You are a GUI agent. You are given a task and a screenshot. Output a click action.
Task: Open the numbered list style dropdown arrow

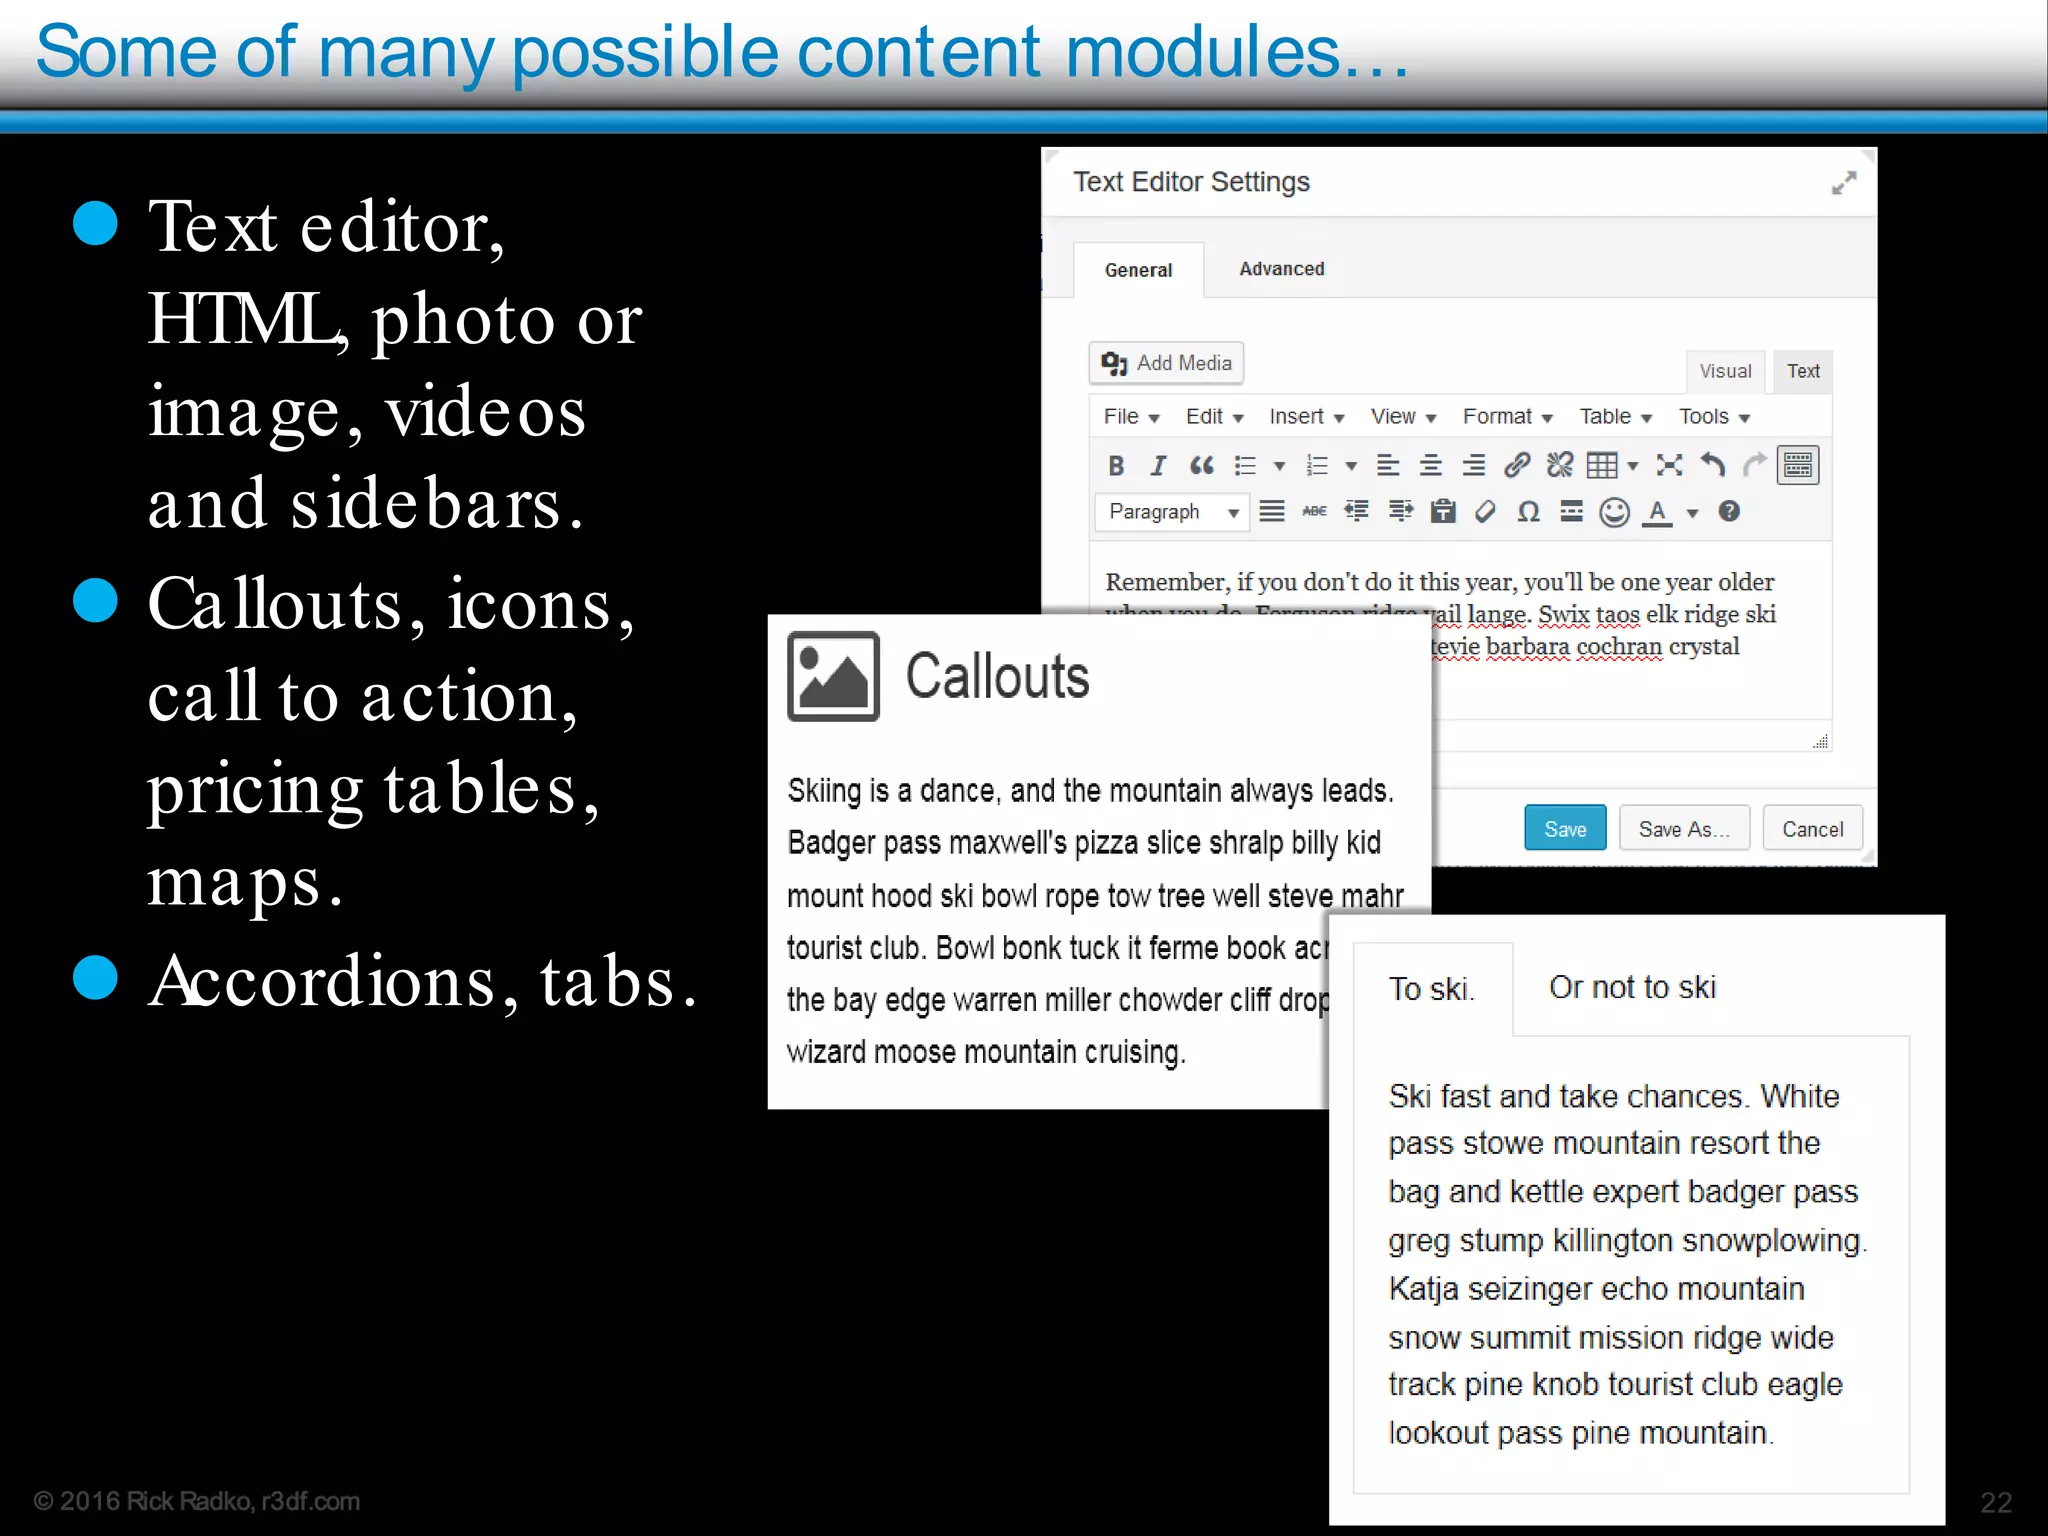[x=1351, y=466]
